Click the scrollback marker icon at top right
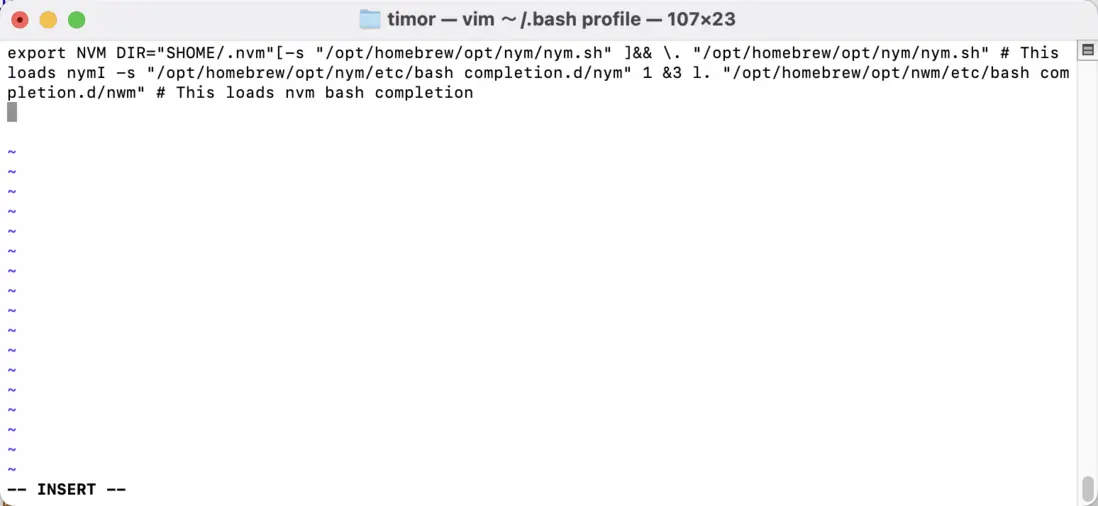Image resolution: width=1098 pixels, height=506 pixels. [x=1087, y=50]
